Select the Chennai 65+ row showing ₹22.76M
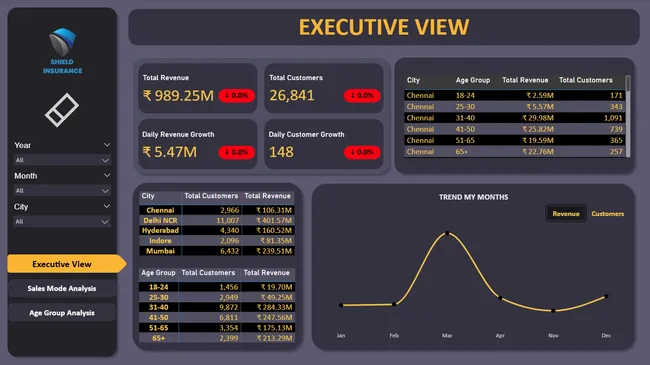 (x=514, y=152)
